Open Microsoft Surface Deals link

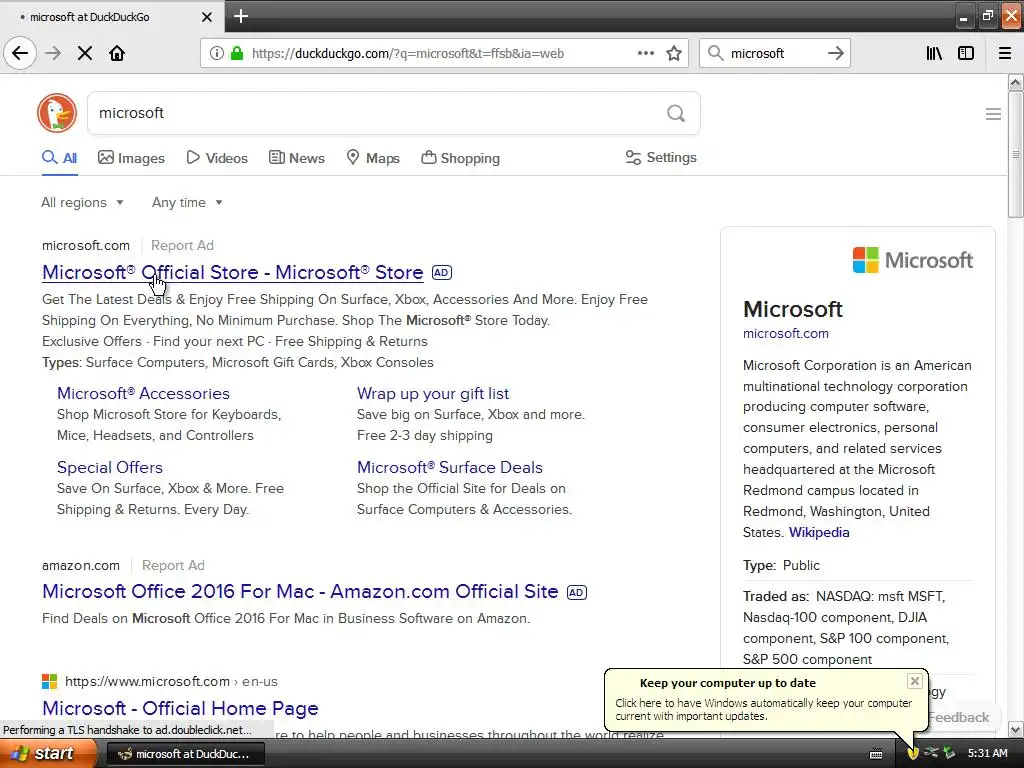(449, 468)
